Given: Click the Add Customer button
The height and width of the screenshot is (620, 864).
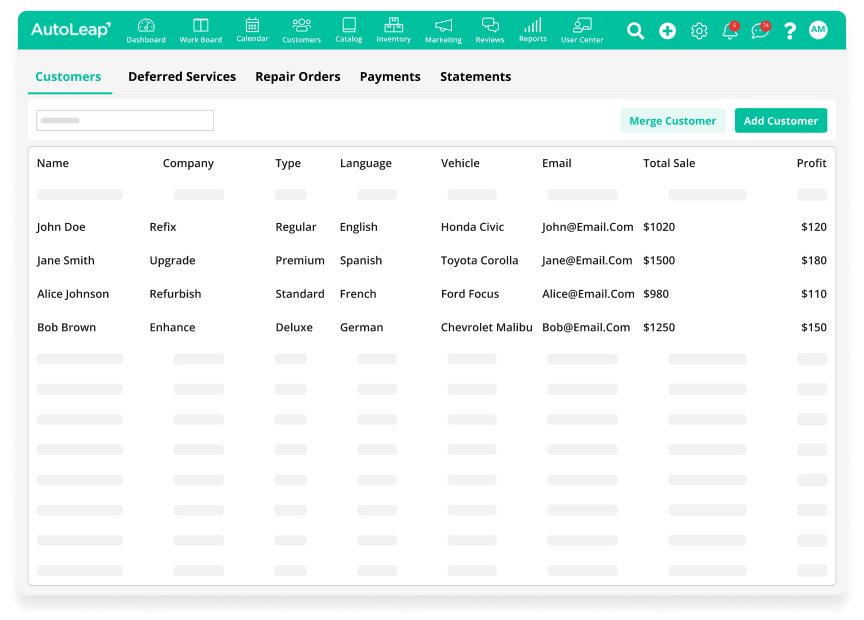Looking at the screenshot, I should pos(780,121).
